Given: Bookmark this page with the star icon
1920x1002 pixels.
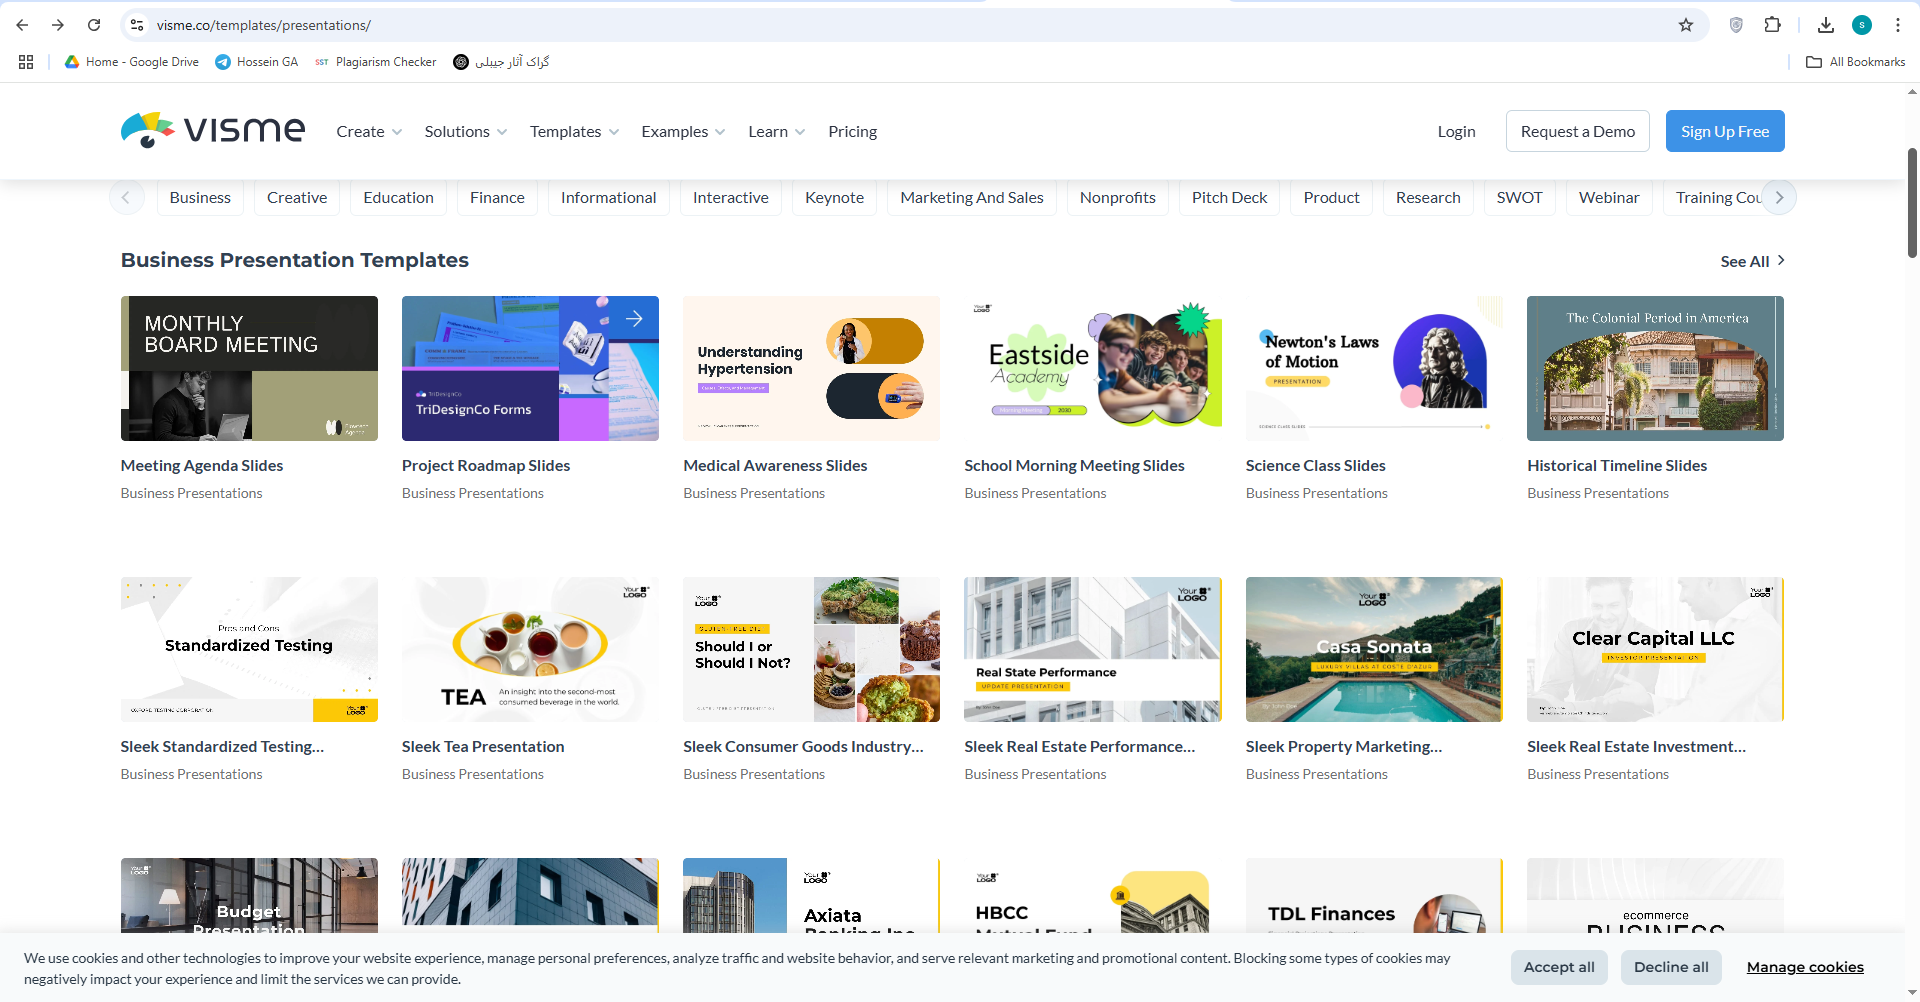Looking at the screenshot, I should coord(1686,25).
